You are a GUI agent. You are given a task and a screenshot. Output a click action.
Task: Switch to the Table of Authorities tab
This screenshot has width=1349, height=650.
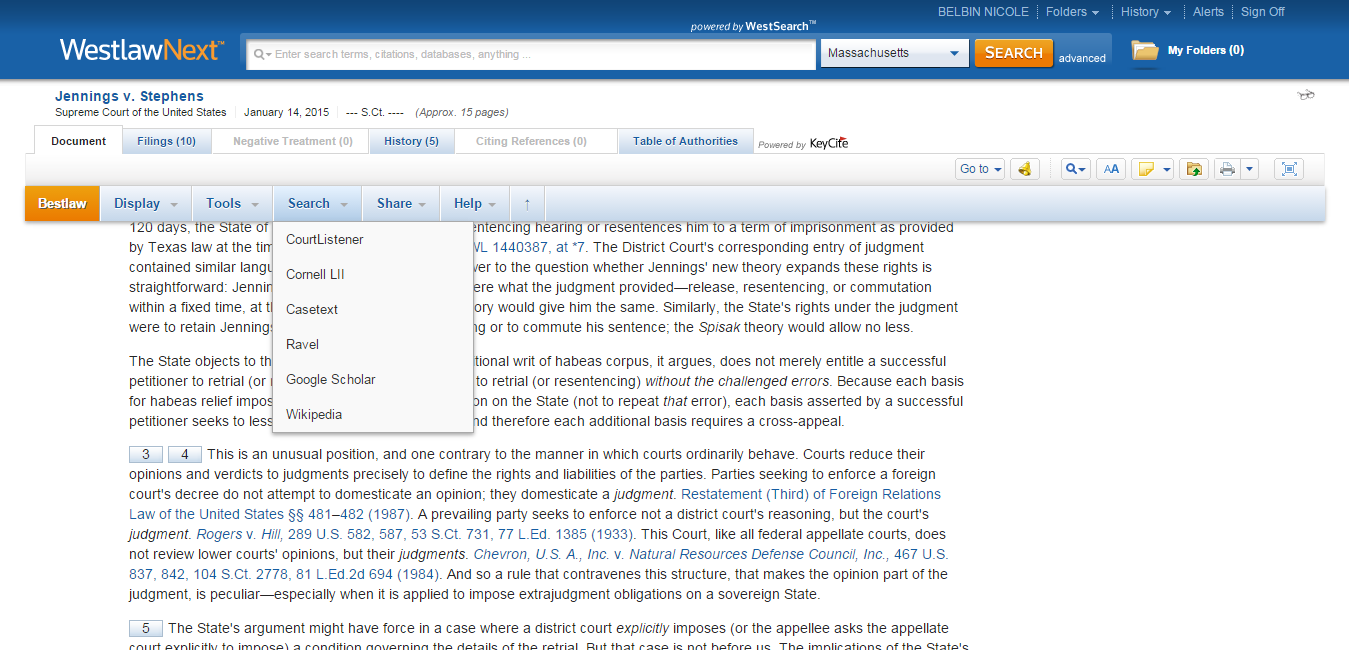[685, 141]
